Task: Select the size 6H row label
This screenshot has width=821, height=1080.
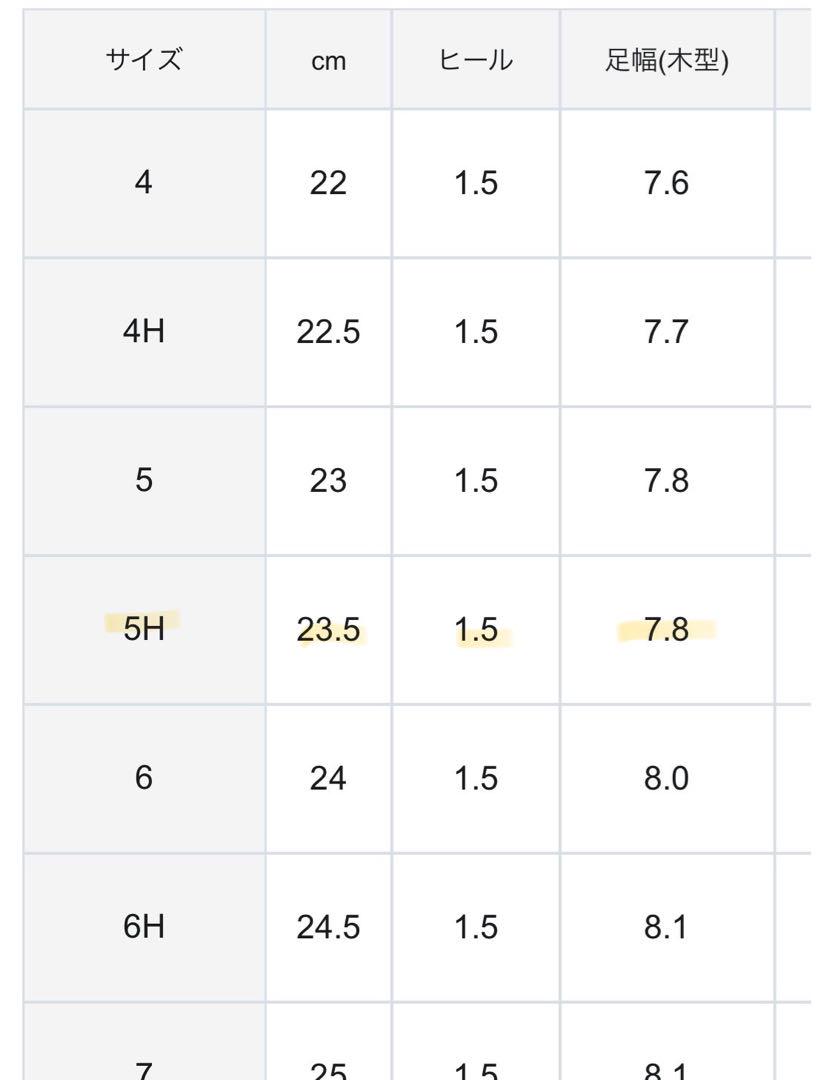Action: click(x=144, y=927)
